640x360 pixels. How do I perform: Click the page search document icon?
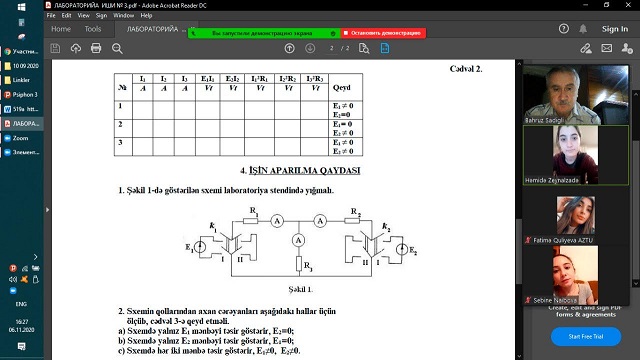point(364,48)
